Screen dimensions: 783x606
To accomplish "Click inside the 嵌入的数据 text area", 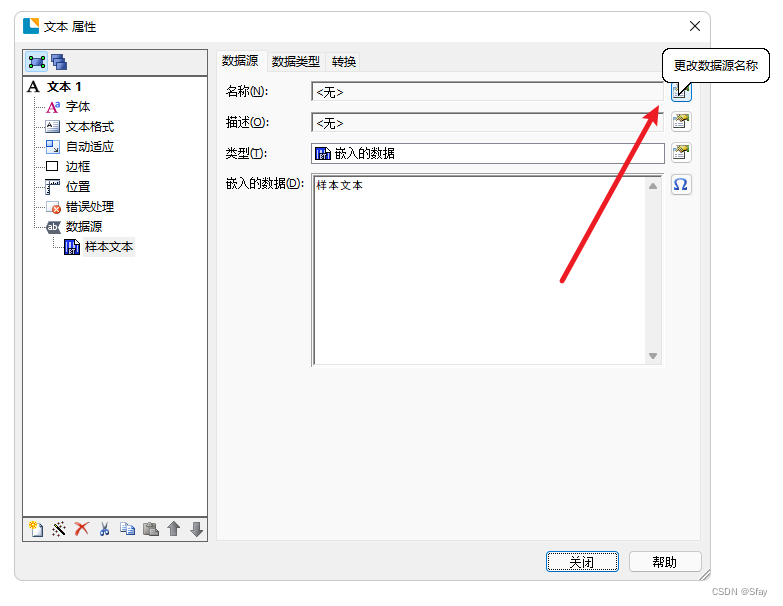I will coord(479,270).
